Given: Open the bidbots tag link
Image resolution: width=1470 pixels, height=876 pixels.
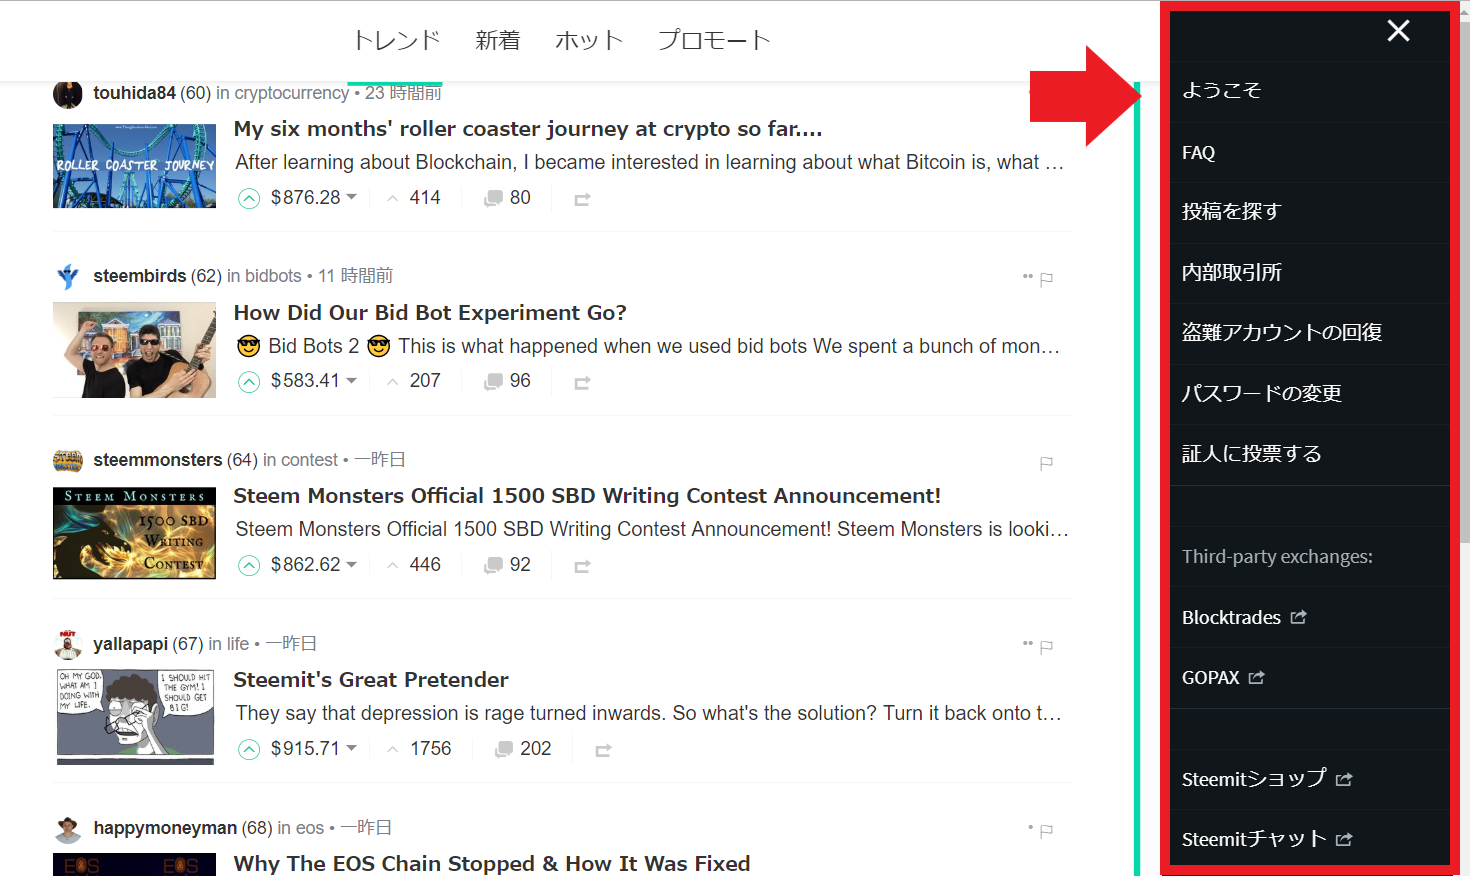Looking at the screenshot, I should pyautogui.click(x=273, y=276).
